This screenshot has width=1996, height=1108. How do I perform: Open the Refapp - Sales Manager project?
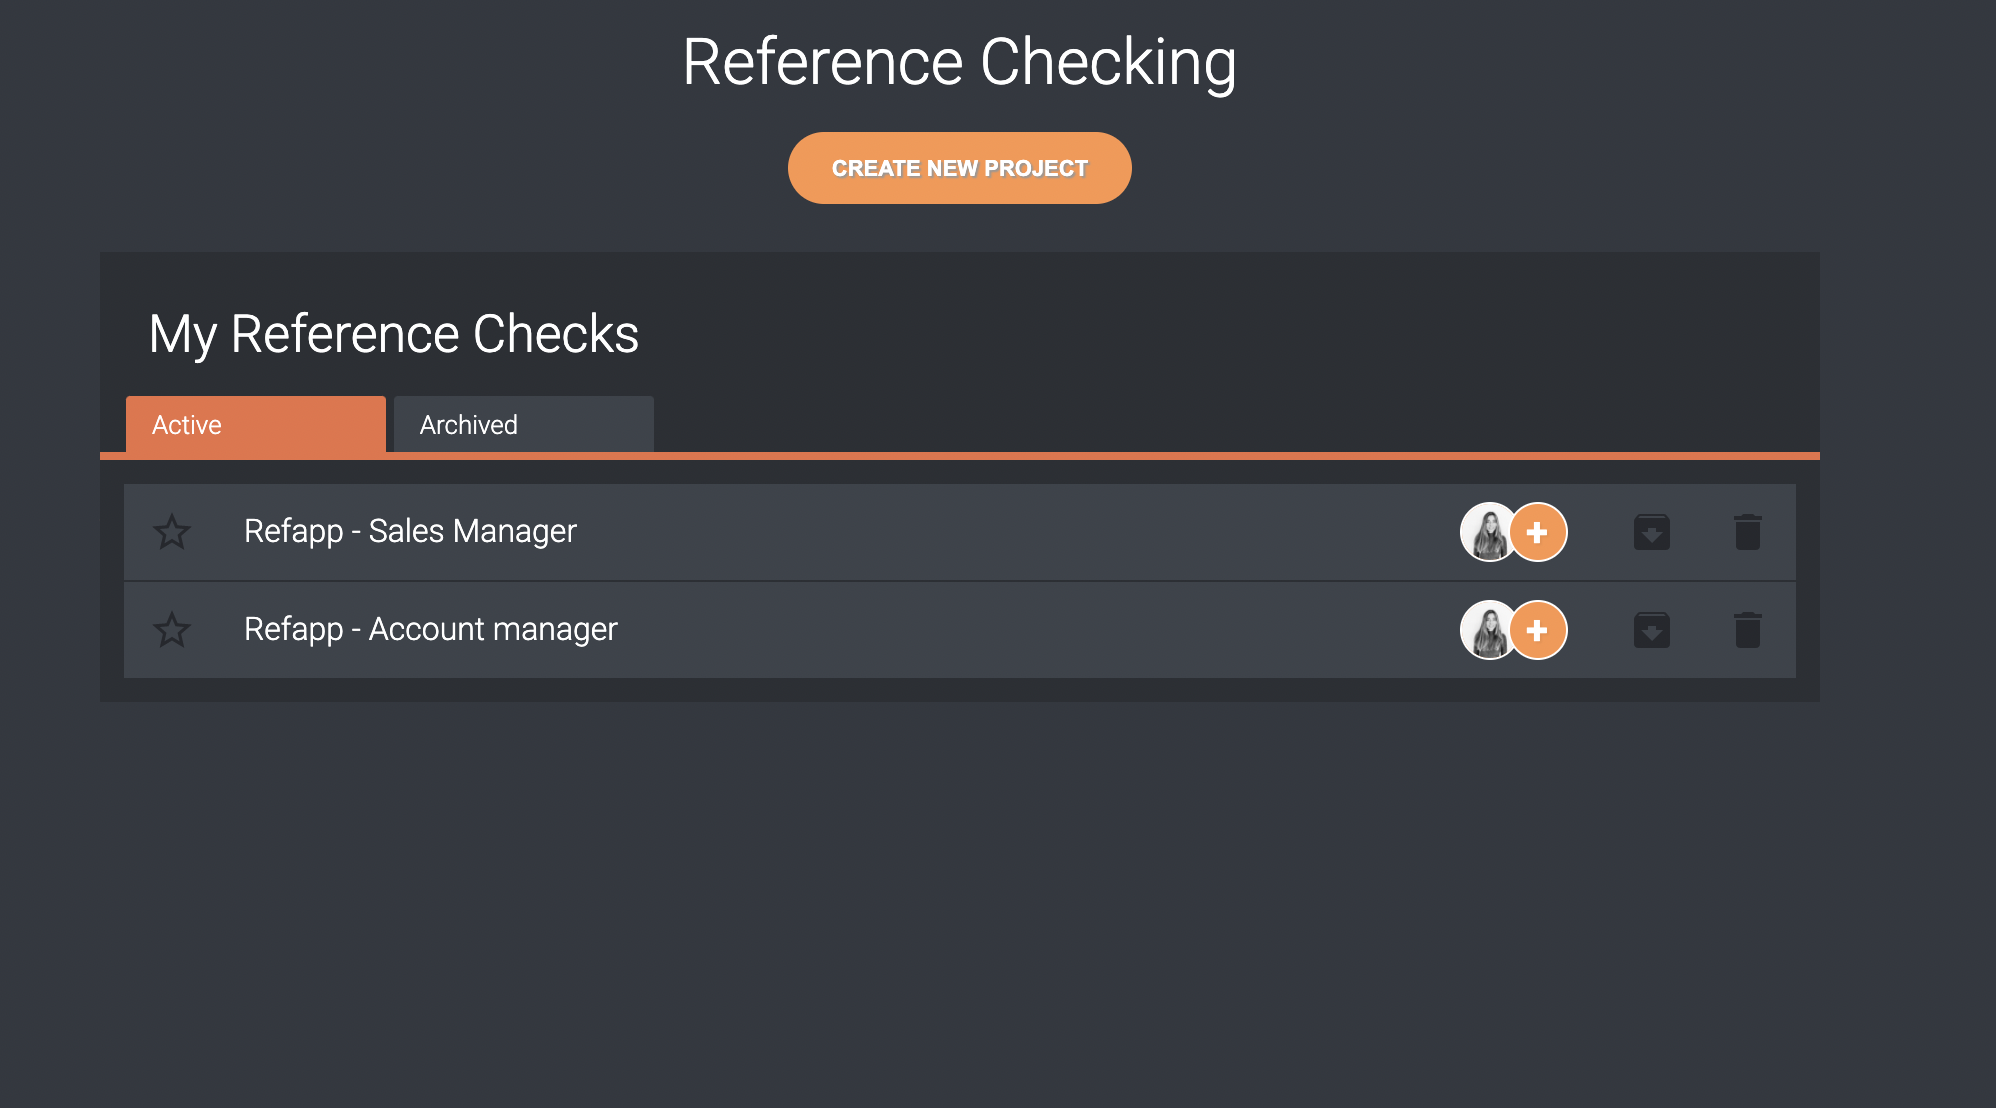(410, 532)
